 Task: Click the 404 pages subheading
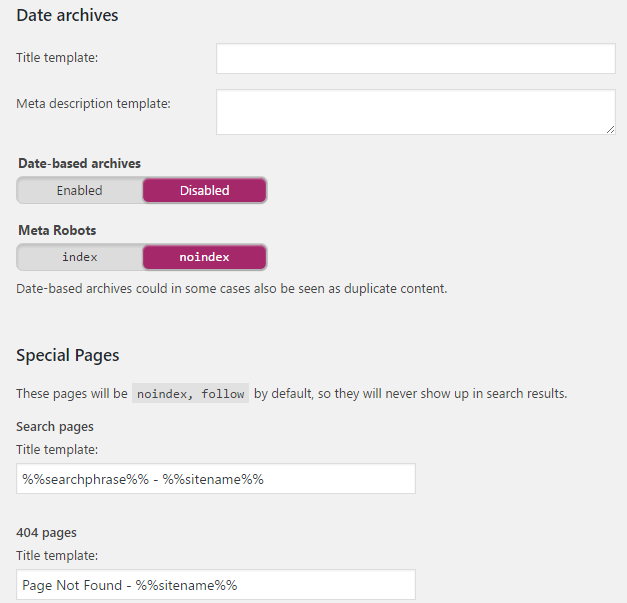click(x=47, y=532)
